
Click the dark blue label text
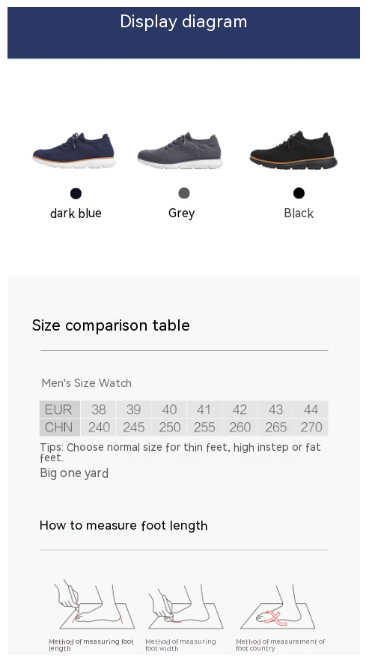coord(76,213)
